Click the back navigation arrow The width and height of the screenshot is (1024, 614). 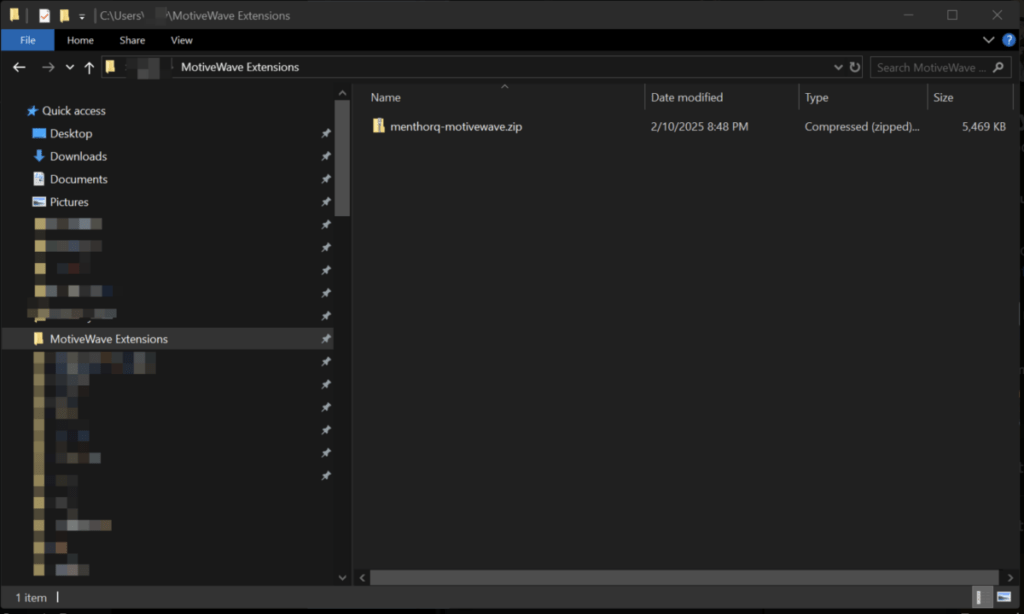[x=18, y=67]
